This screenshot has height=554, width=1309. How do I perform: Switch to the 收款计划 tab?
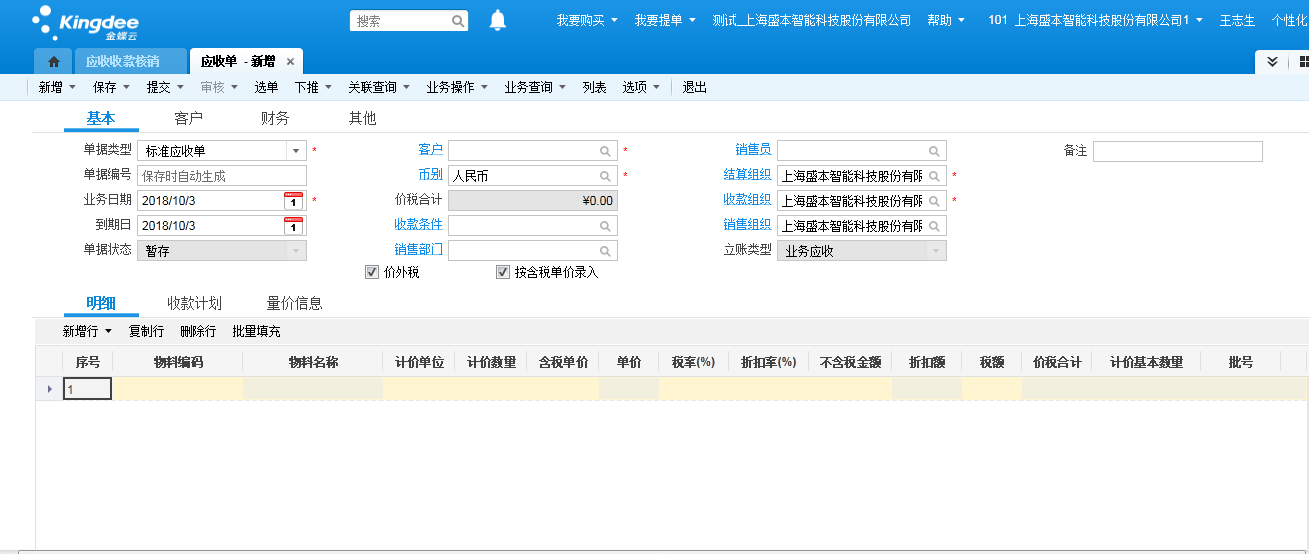194,303
